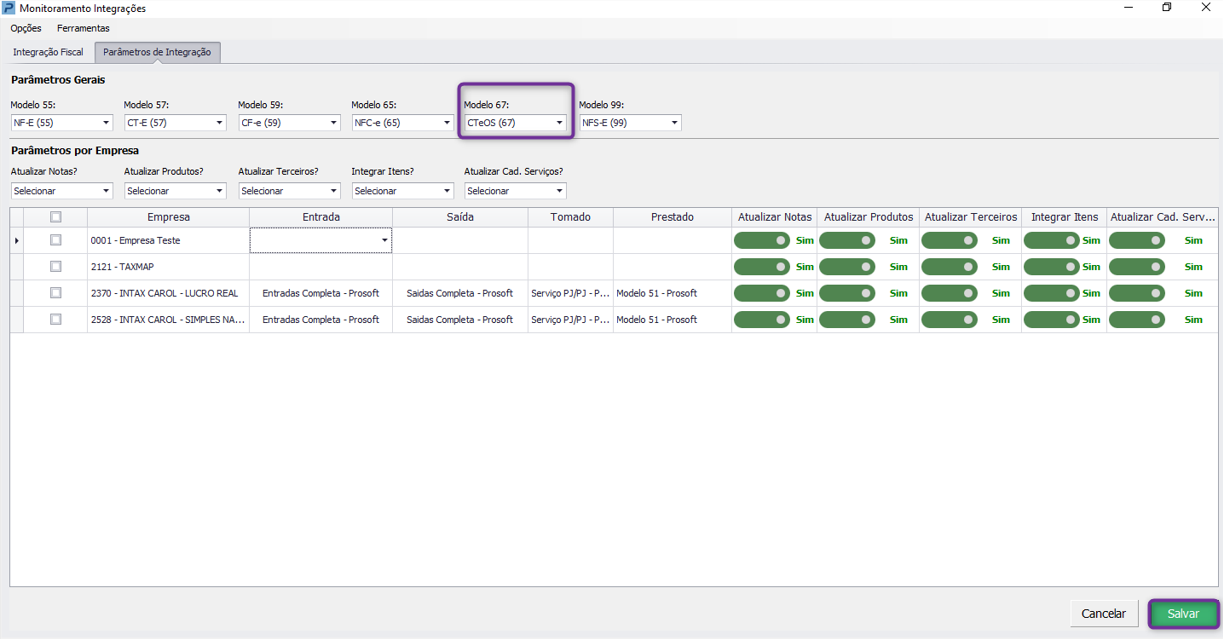This screenshot has width=1223, height=639.
Task: Click the Prestado column header
Action: [x=672, y=217]
